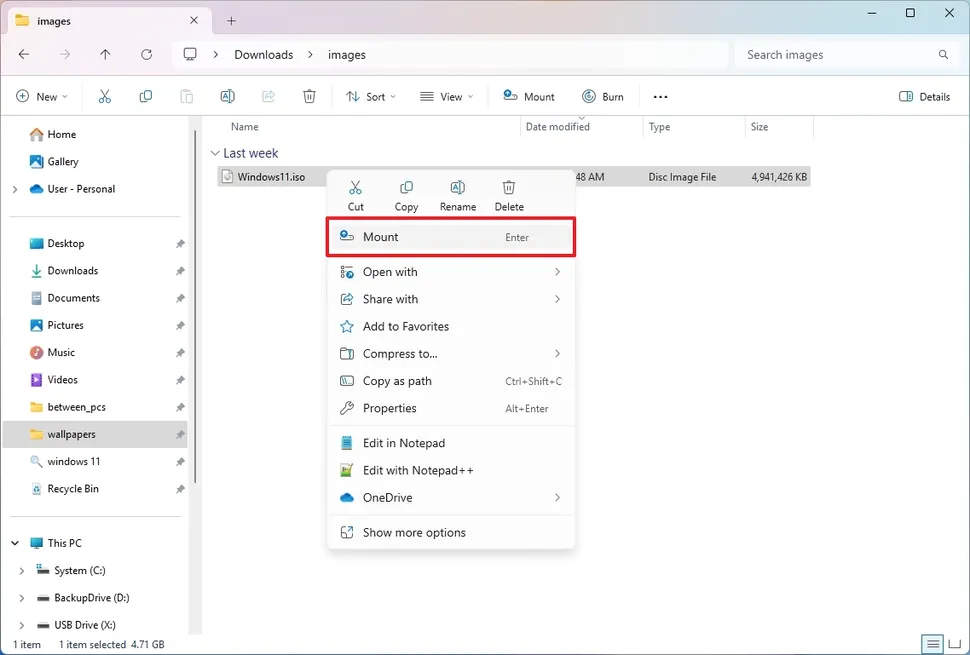Click the Up arrow navigation icon

106,55
